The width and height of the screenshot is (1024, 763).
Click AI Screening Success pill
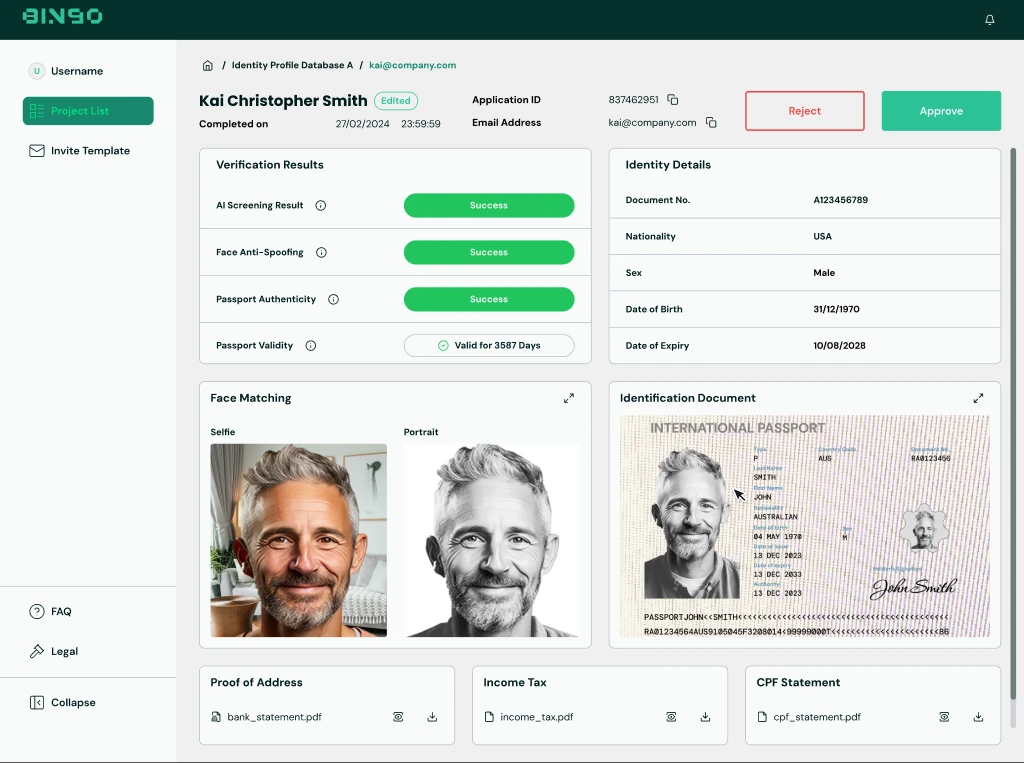(x=489, y=205)
